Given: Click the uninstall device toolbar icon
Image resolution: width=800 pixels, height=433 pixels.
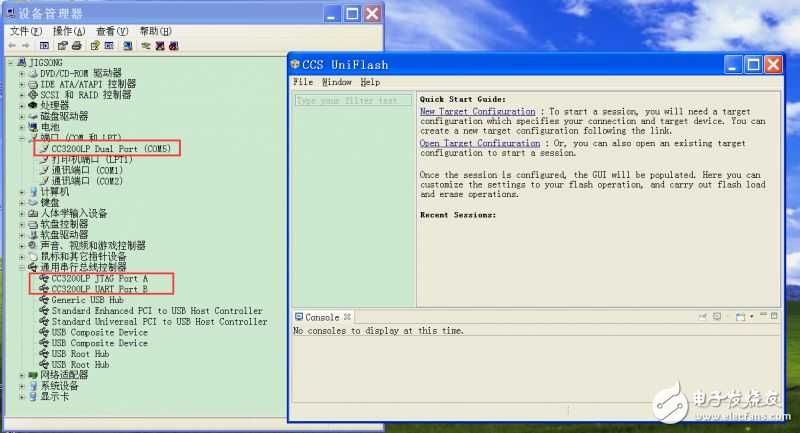Looking at the screenshot, I should 173,45.
